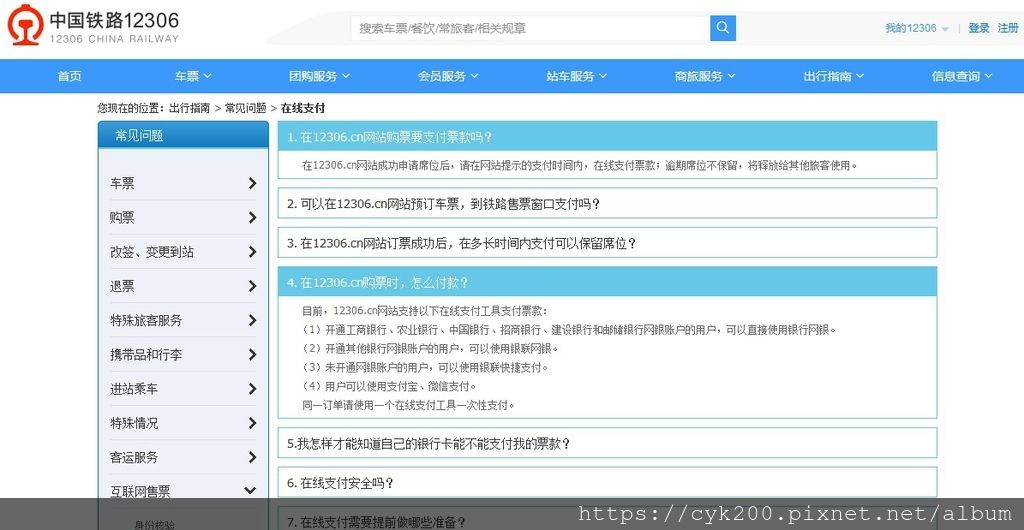Expand question 3 about seat reservation time

[607, 243]
